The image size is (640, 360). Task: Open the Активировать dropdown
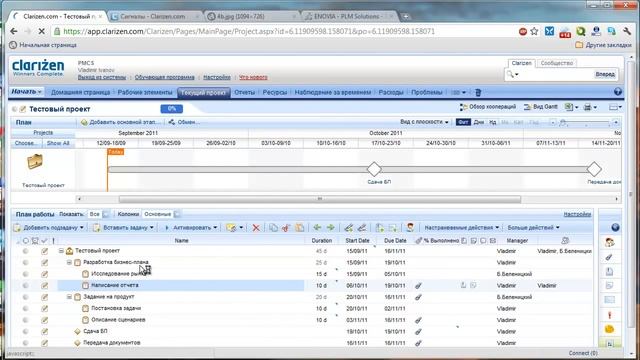tap(191, 228)
